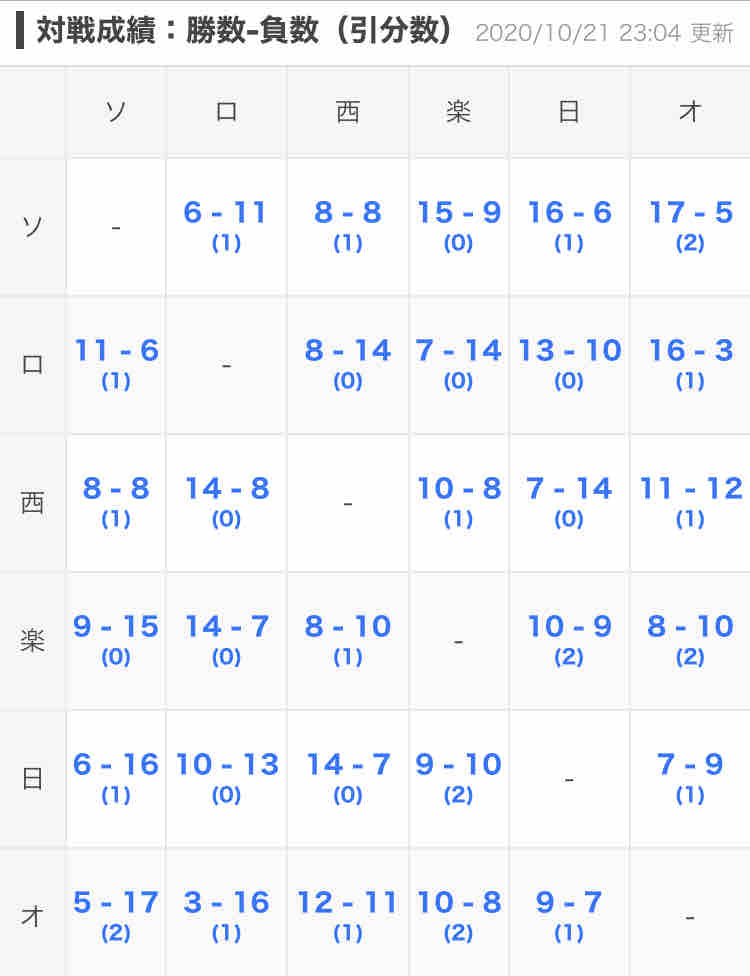Open the ソ vs オ 17 - 5 record
Screen dimensions: 750x976
point(690,213)
